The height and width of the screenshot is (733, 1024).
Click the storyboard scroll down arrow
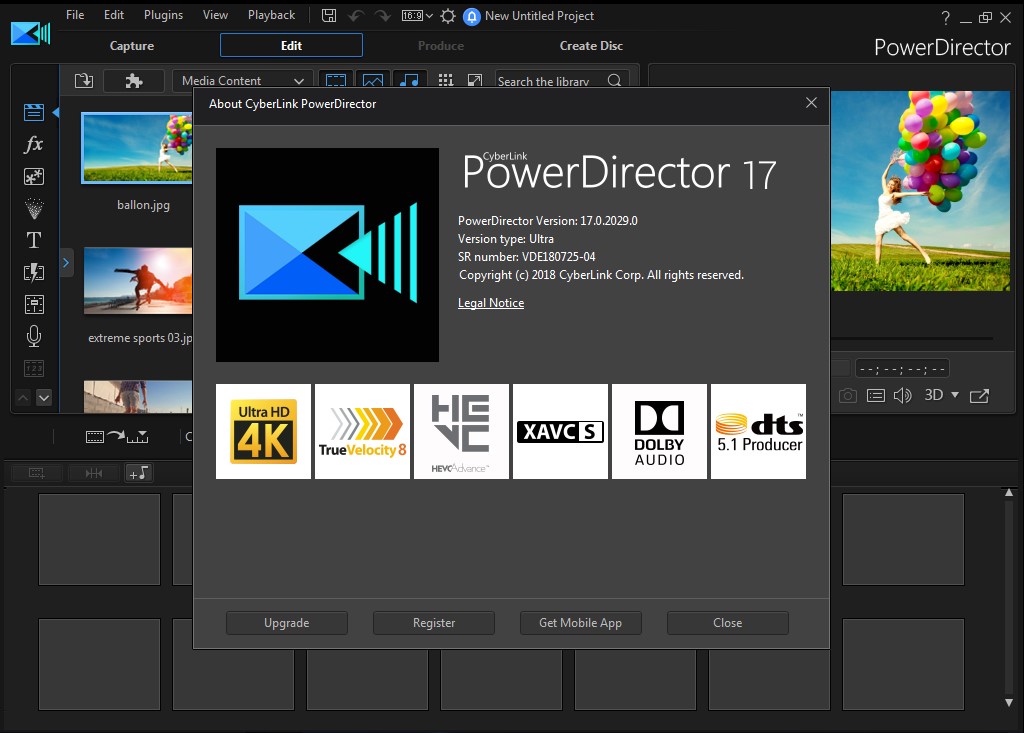click(1009, 702)
